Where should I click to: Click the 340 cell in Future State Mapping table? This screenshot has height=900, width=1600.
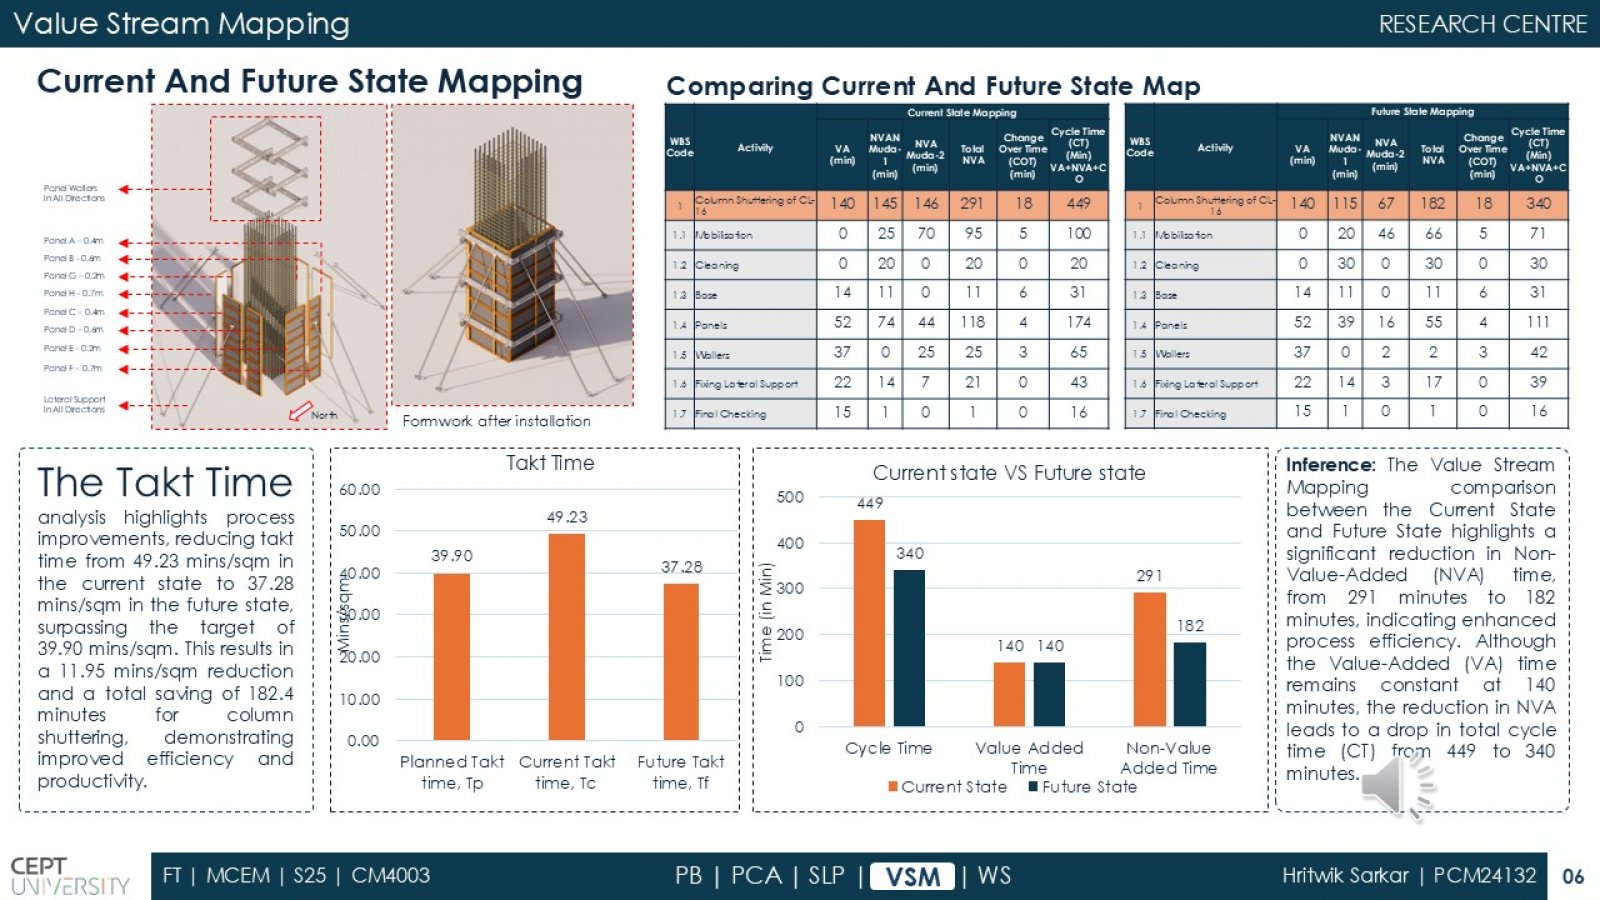pos(1538,203)
